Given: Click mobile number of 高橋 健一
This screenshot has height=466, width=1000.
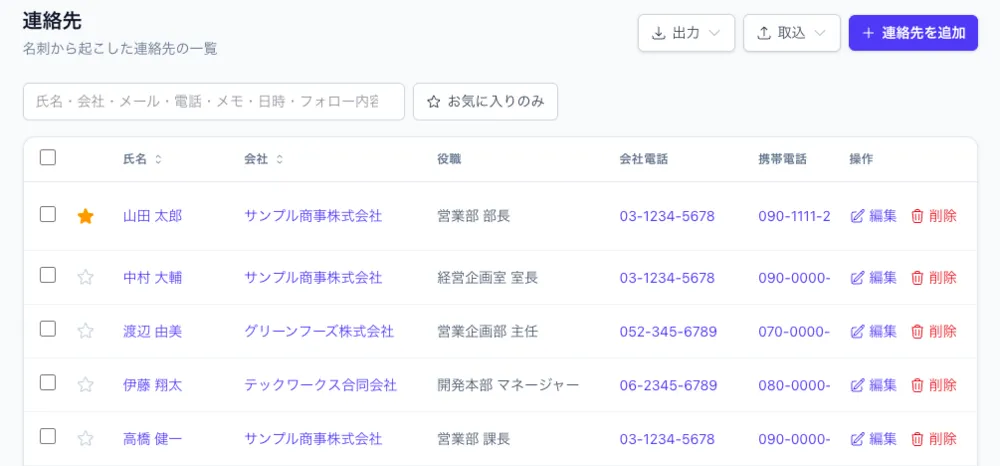Looking at the screenshot, I should 794,439.
